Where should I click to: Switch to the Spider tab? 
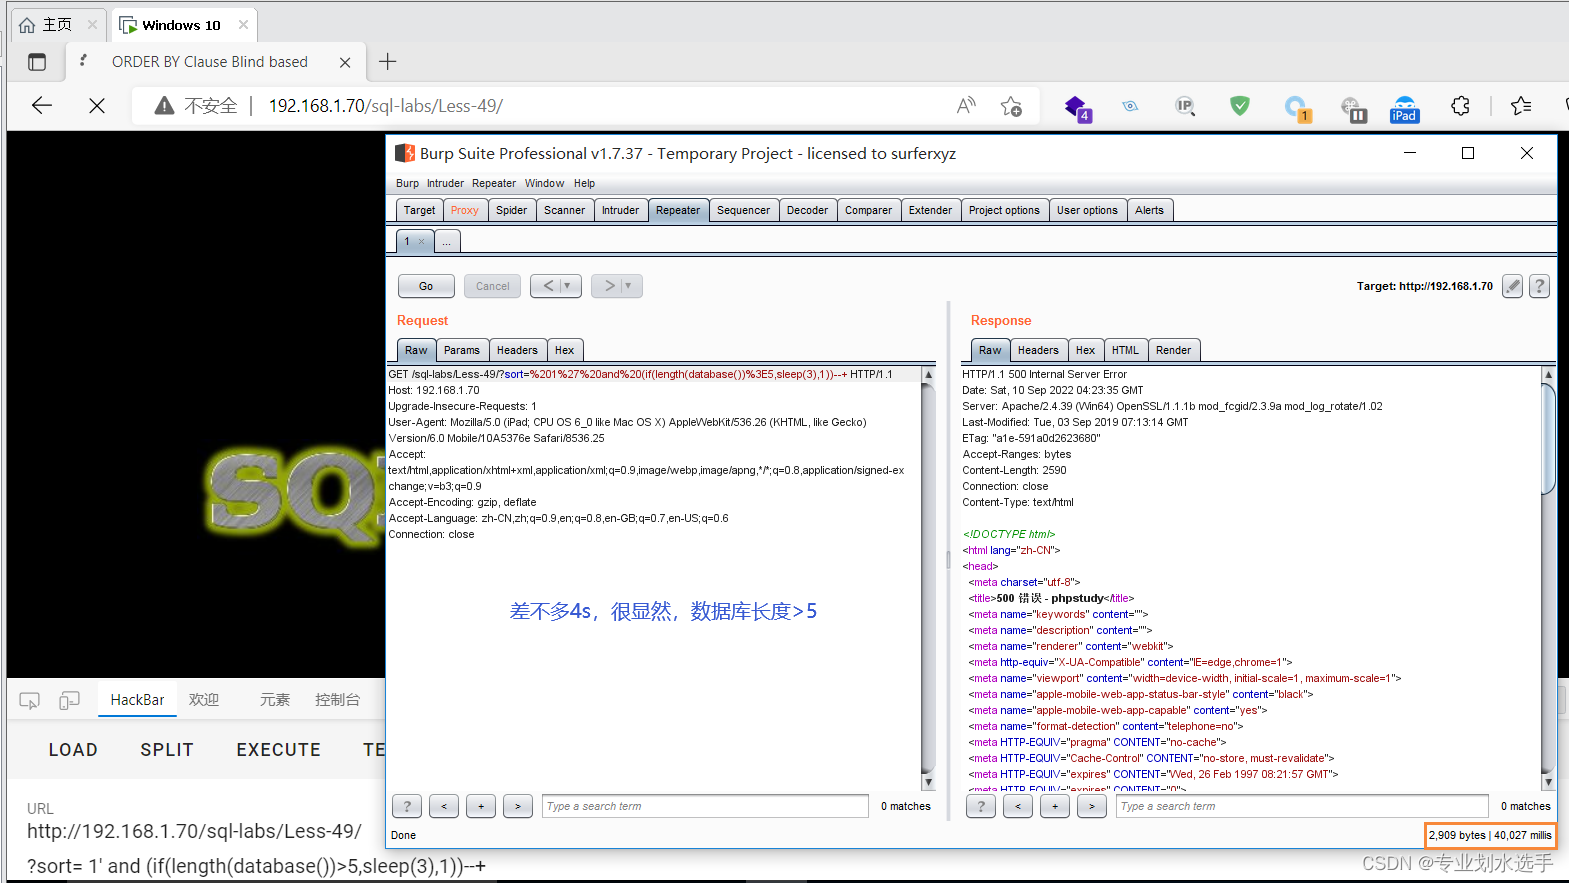point(511,210)
